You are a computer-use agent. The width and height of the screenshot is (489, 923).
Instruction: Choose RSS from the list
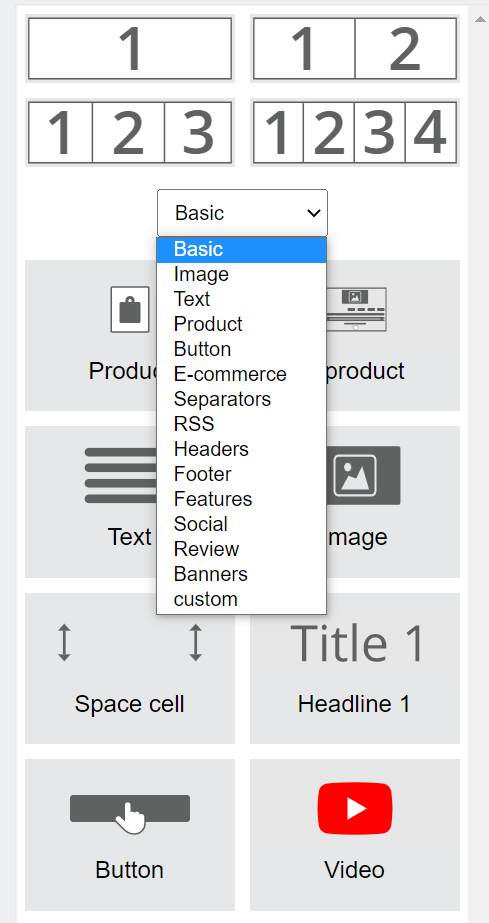click(241, 424)
